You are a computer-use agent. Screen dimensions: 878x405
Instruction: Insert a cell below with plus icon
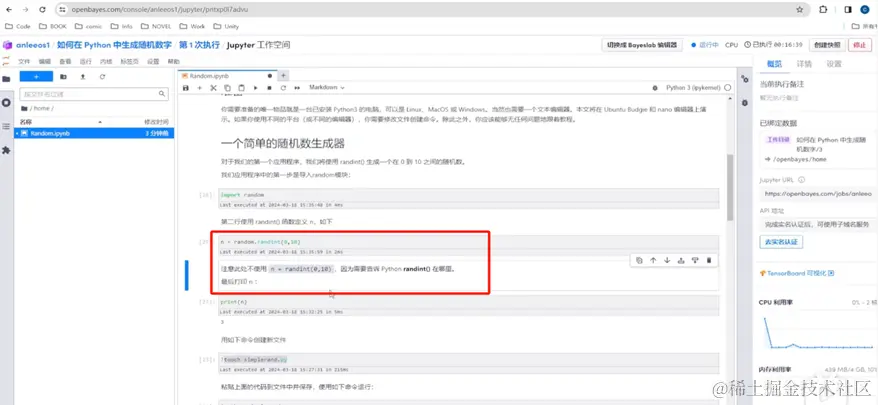point(199,88)
